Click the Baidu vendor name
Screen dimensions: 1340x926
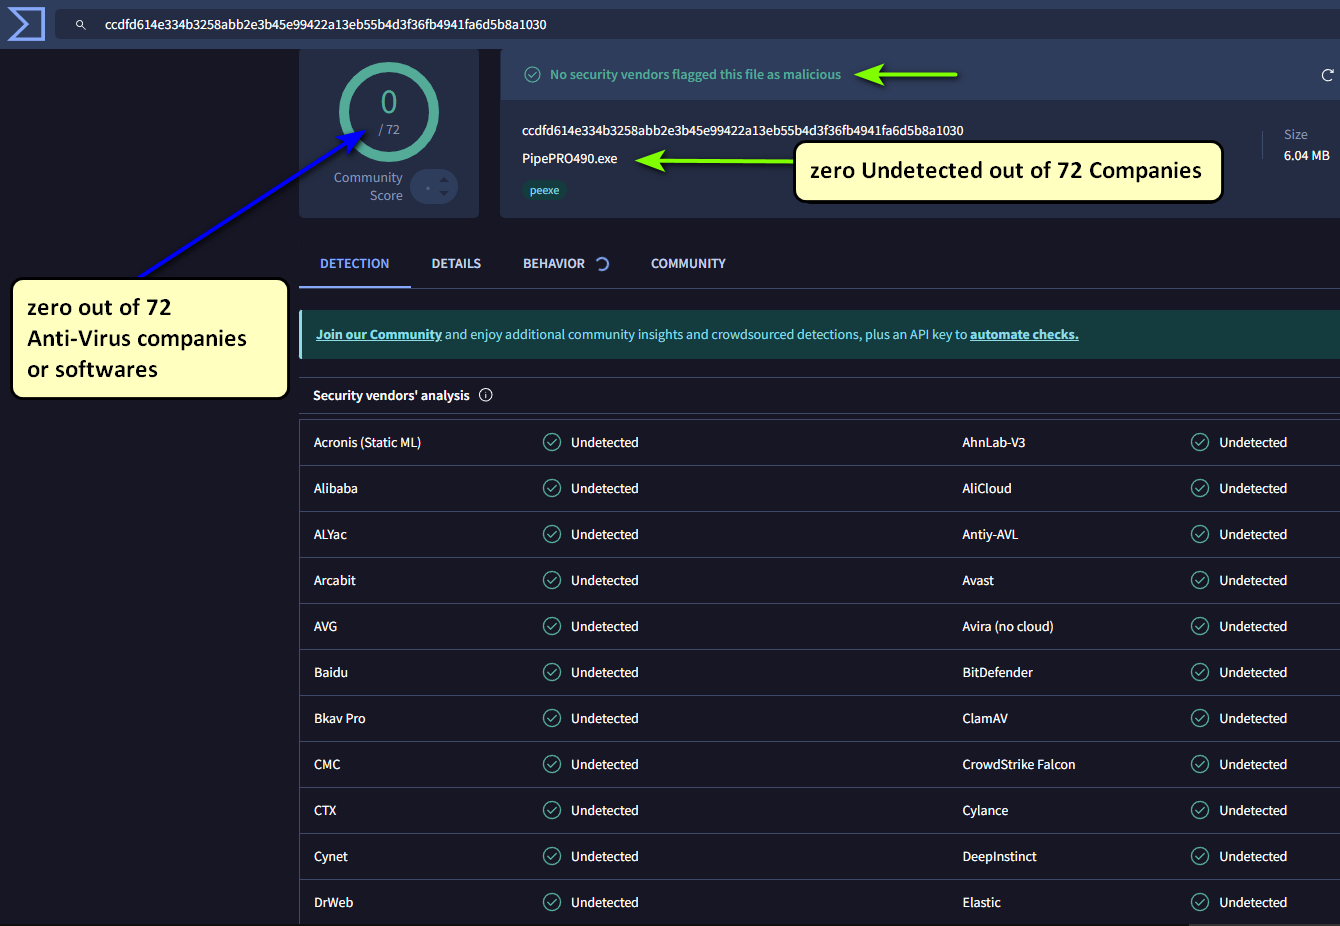331,672
